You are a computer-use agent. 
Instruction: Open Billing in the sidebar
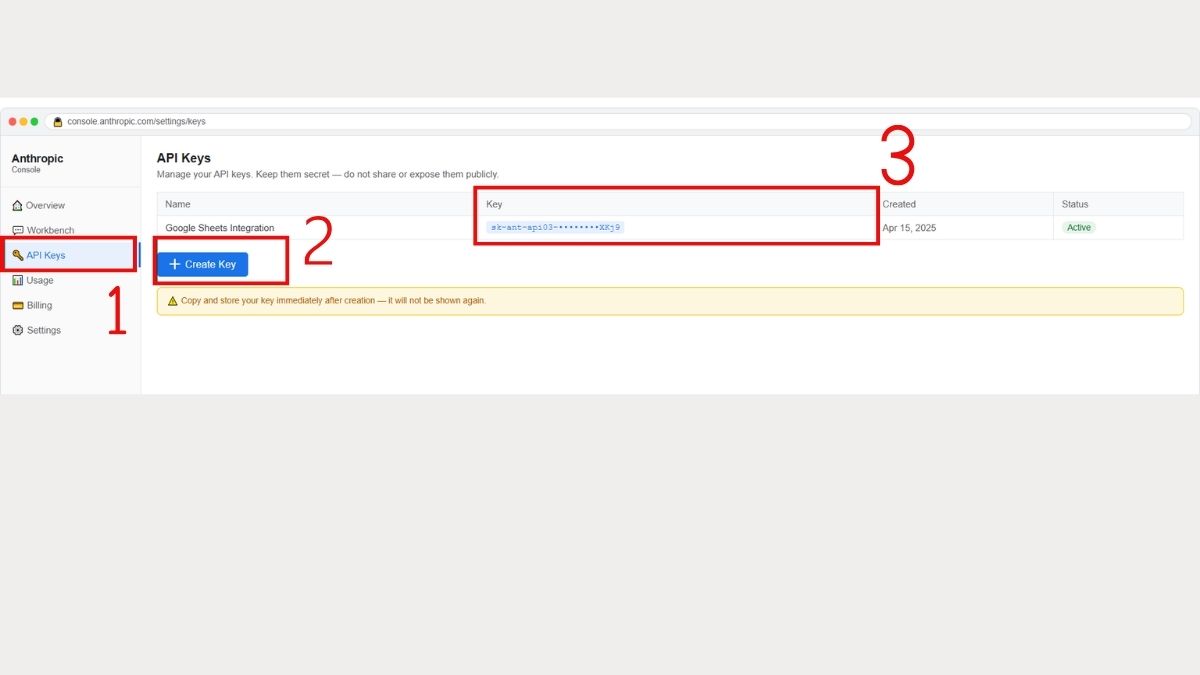70,305
